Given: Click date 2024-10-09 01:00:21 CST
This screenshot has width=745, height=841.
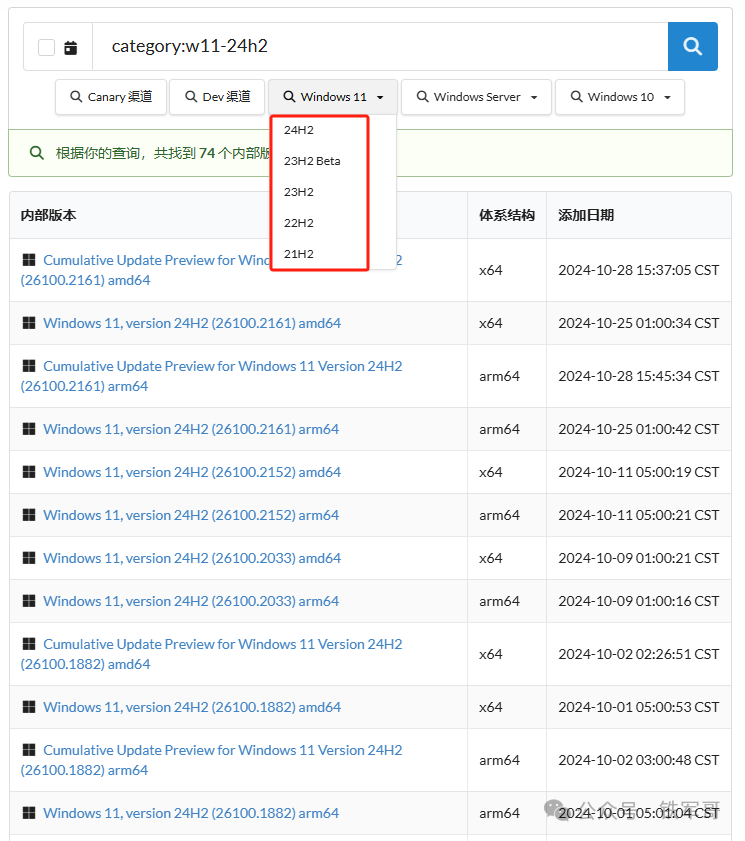Looking at the screenshot, I should [638, 558].
